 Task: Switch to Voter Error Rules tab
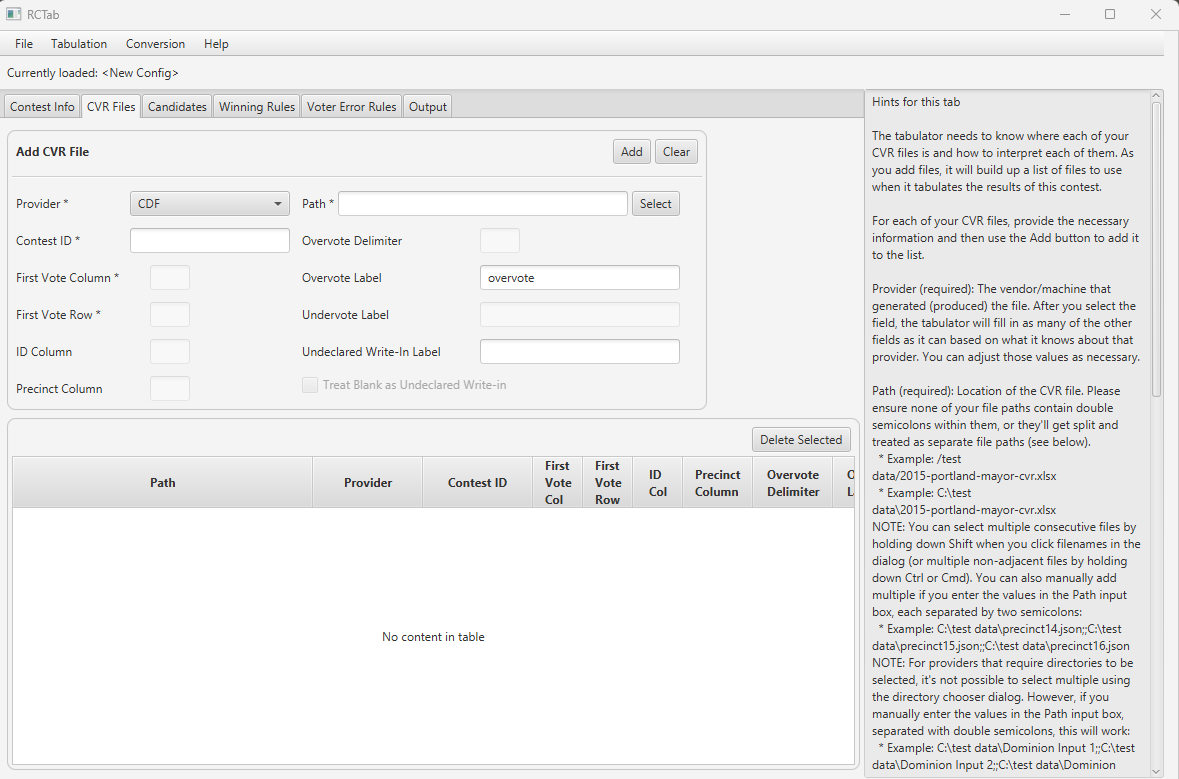[351, 107]
